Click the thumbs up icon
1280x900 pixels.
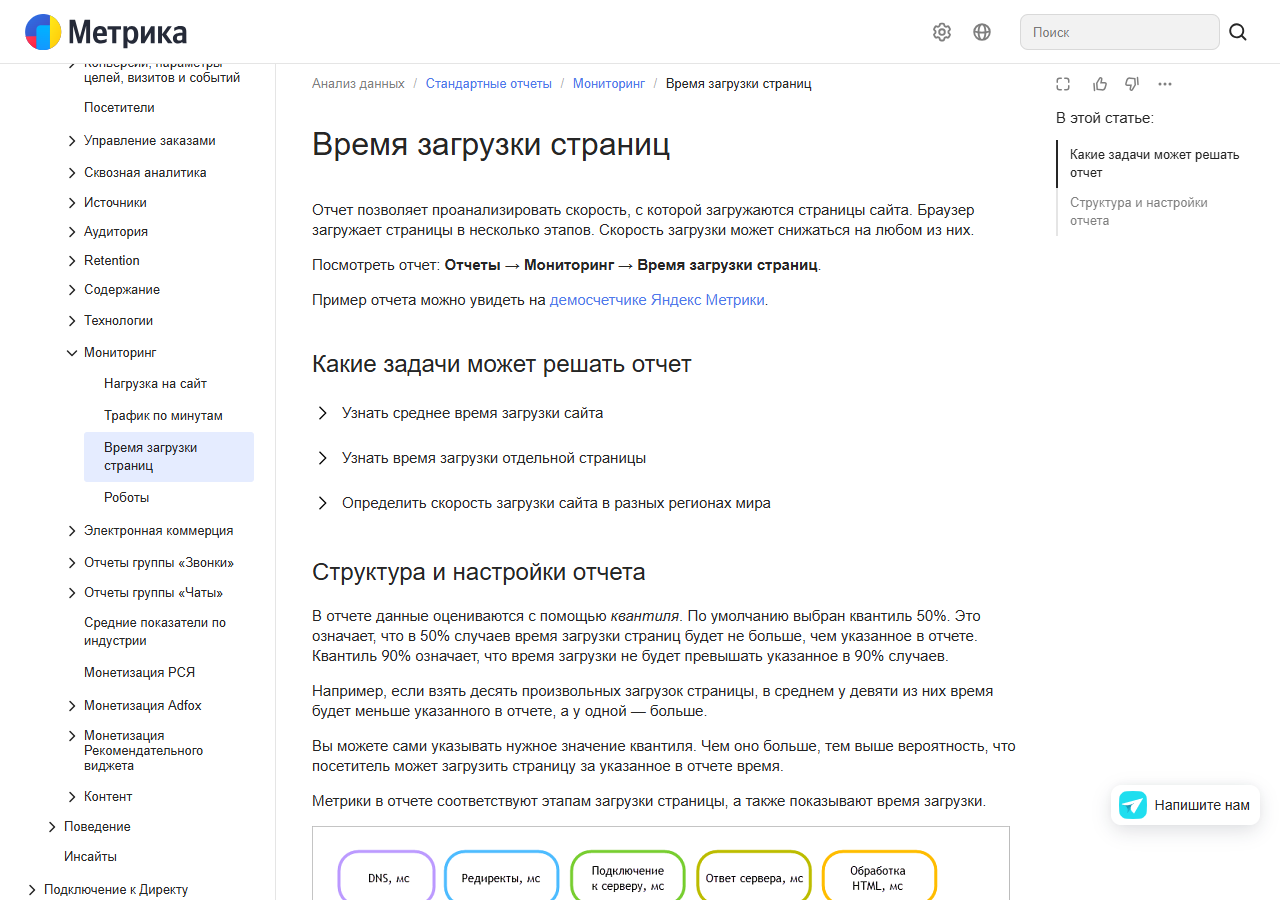pyautogui.click(x=1100, y=84)
